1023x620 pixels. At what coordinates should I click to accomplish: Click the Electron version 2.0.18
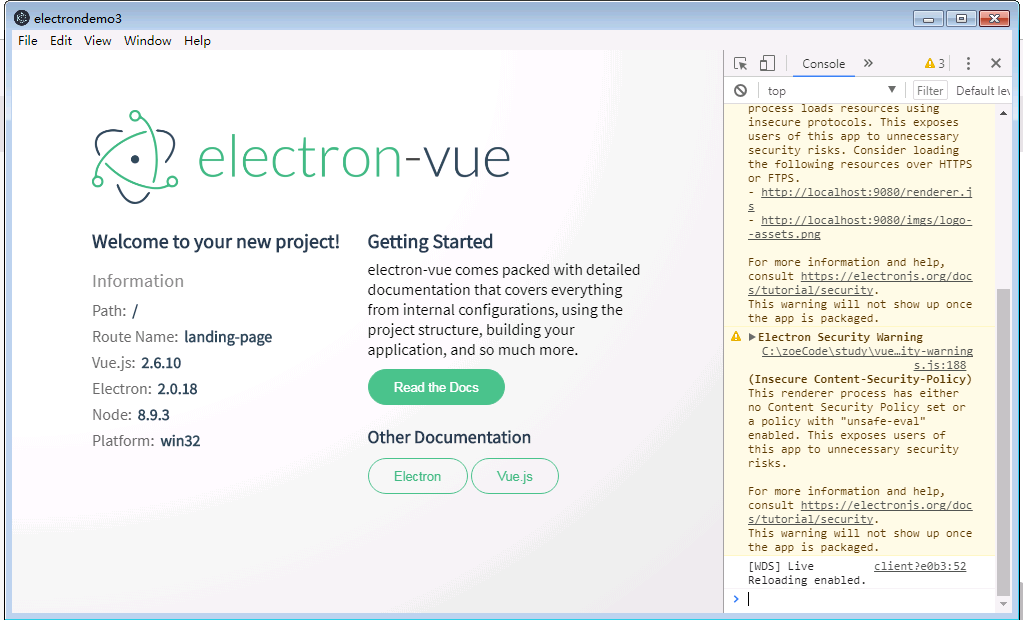(x=177, y=389)
